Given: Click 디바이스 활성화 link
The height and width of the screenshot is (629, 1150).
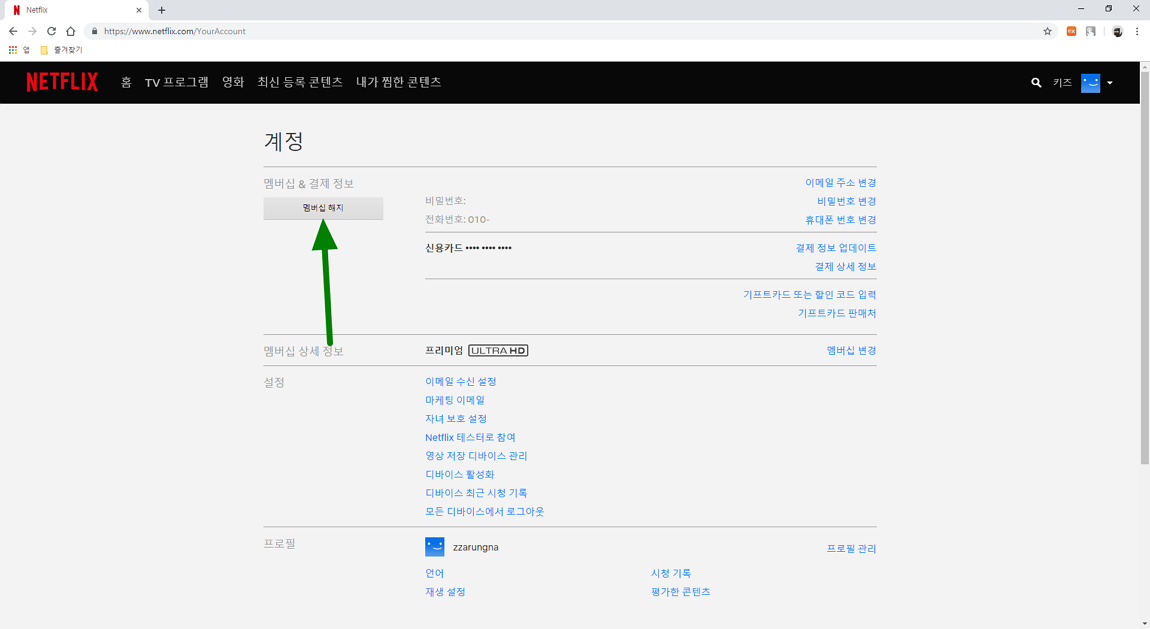Looking at the screenshot, I should pos(460,474).
